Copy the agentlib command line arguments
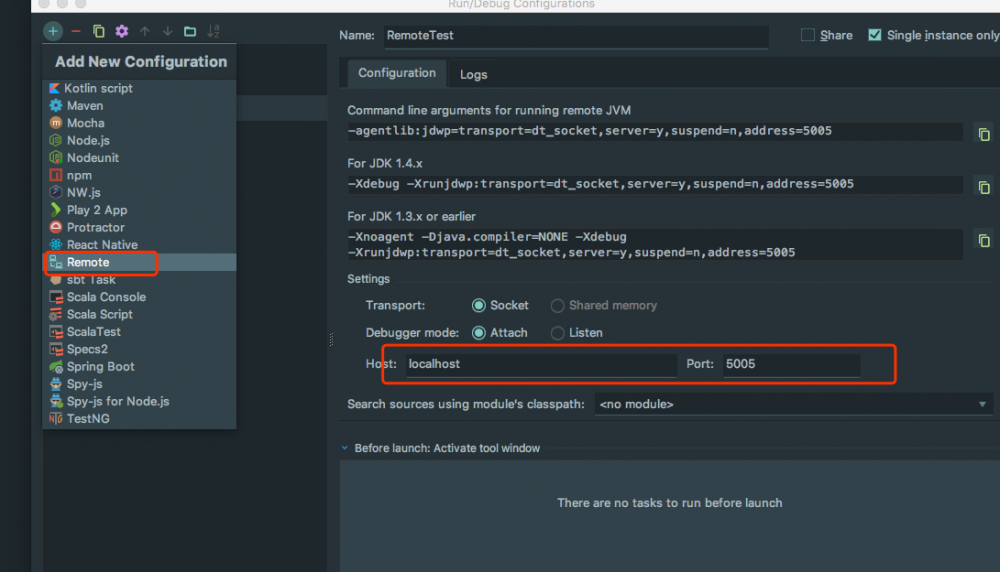 (x=984, y=134)
